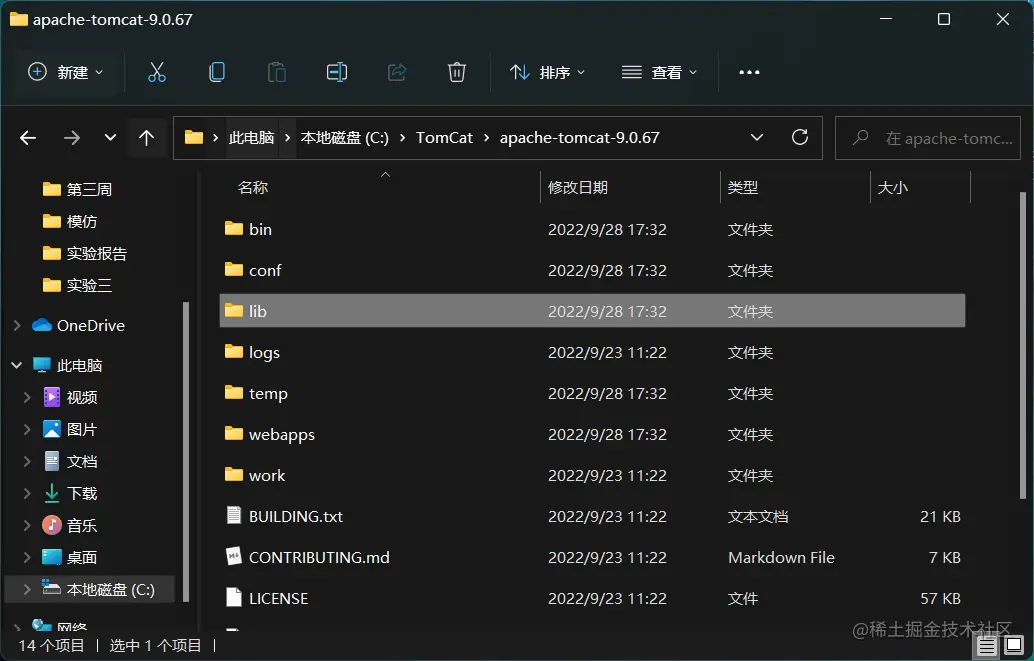
Task: Expand the 桌面 tree node
Action: coord(27,557)
